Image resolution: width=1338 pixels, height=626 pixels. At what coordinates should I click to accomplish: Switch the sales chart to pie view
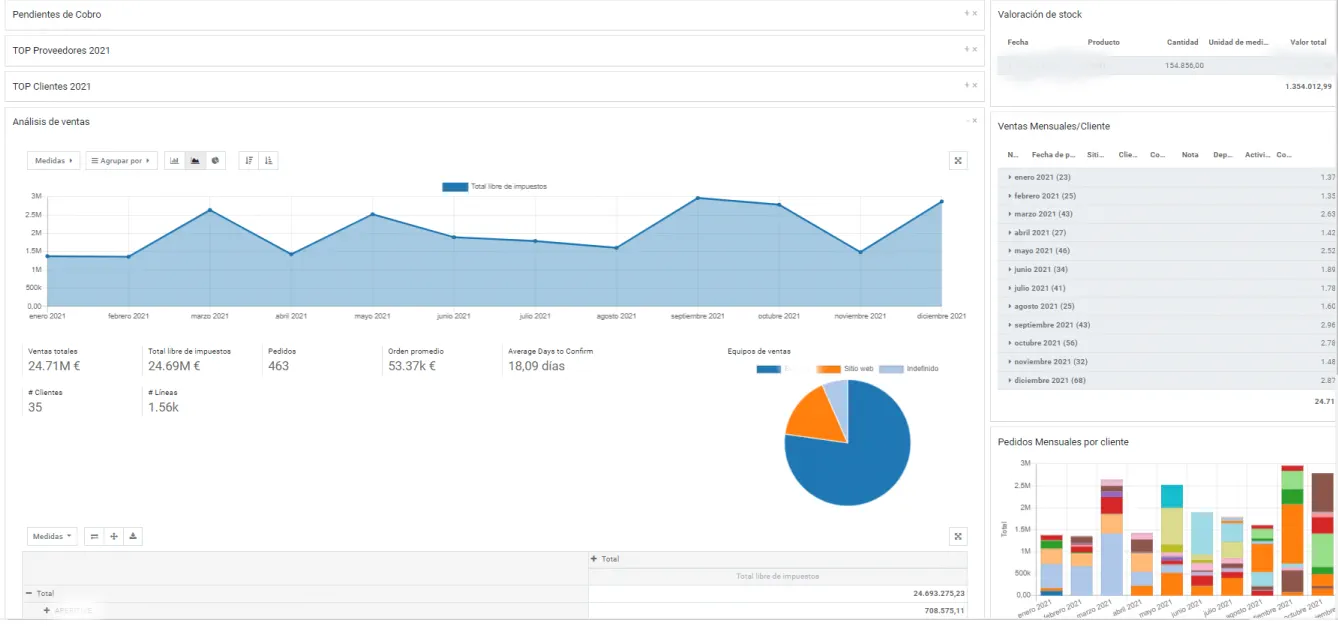point(216,160)
